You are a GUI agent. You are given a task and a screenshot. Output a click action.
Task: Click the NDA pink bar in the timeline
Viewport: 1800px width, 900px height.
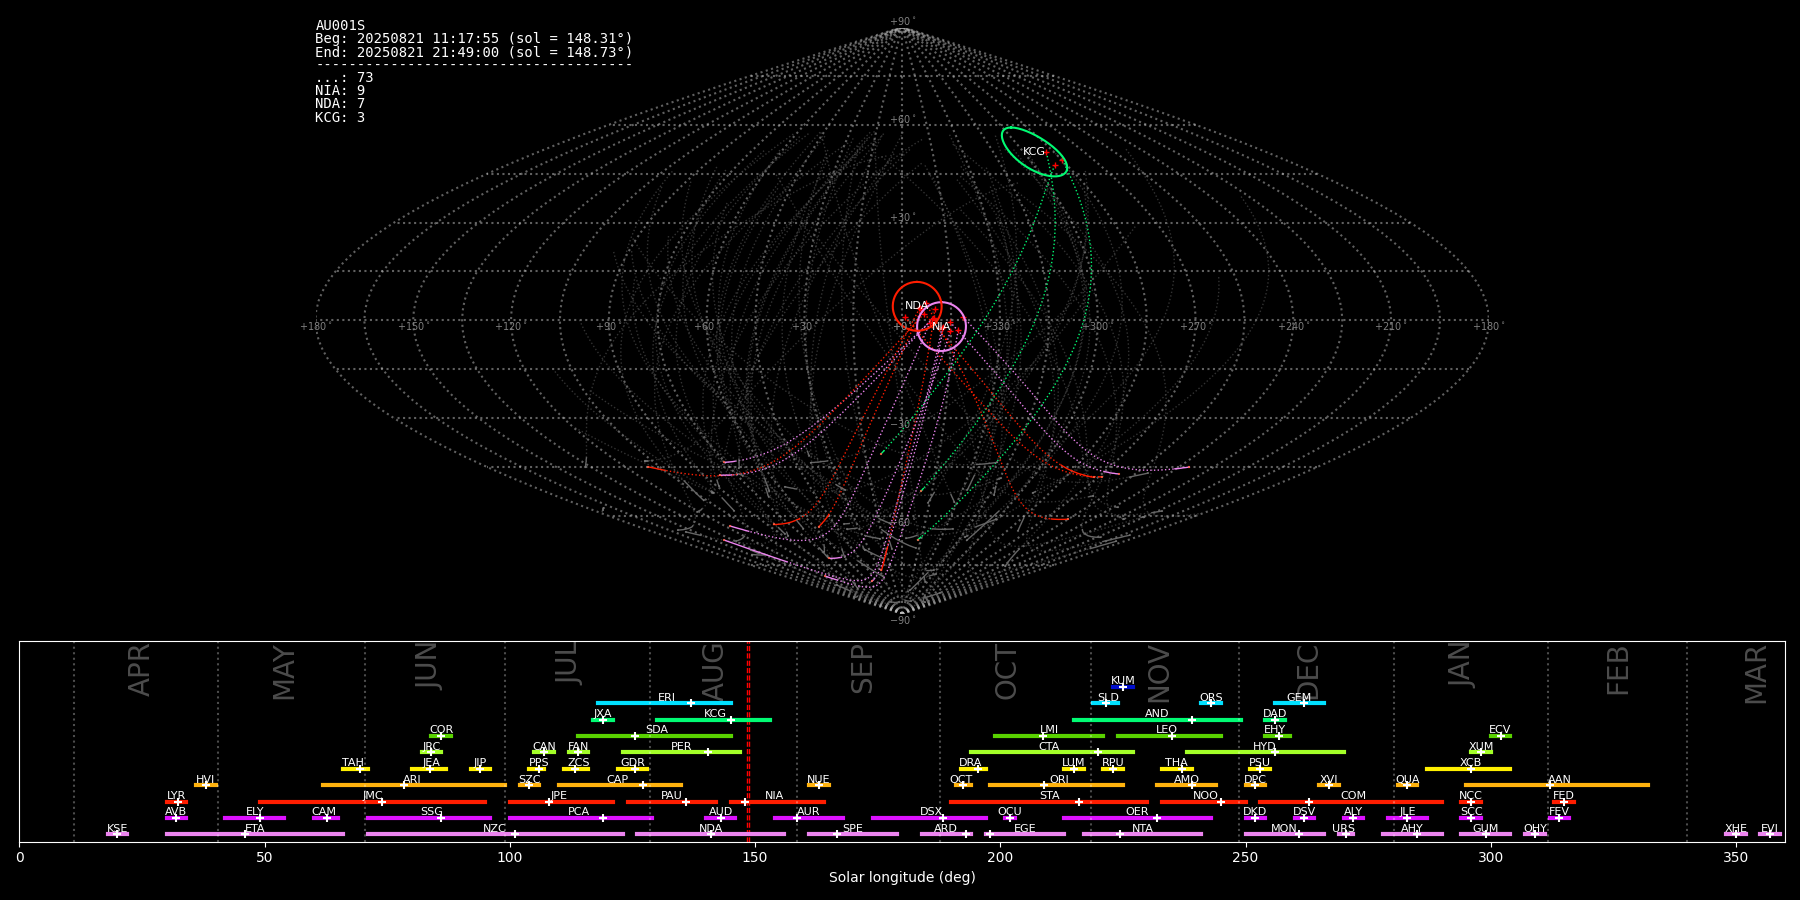pos(710,834)
